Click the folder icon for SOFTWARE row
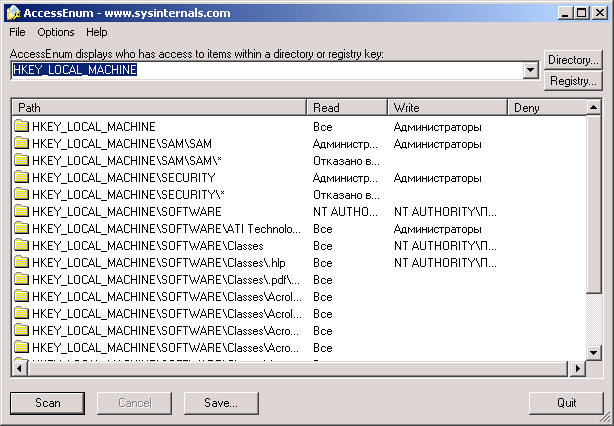Viewport: 614px width, 426px height. (22, 212)
